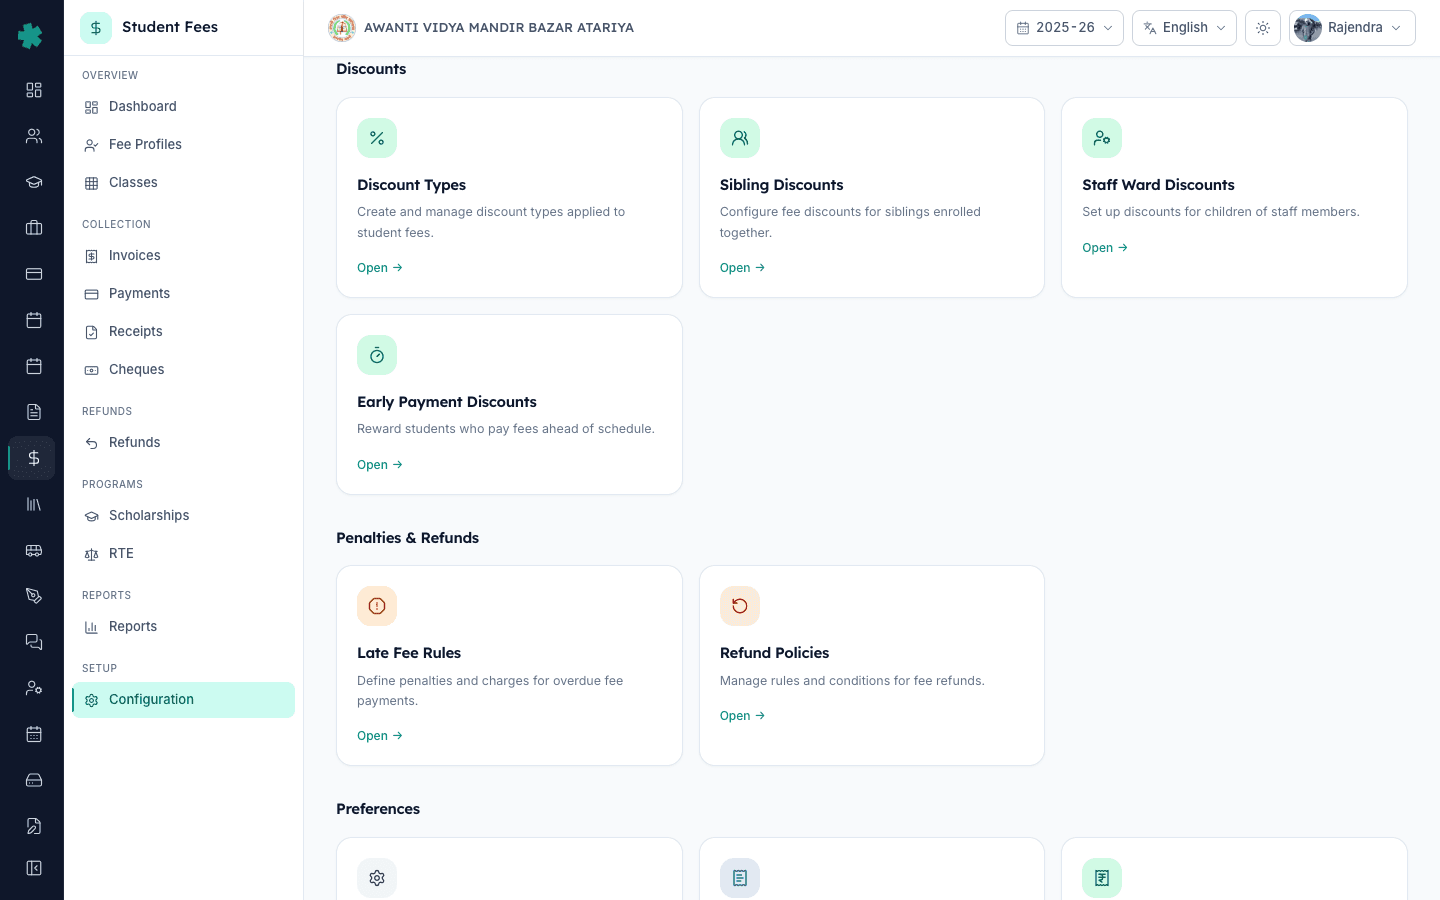Viewport: 1440px width, 900px height.
Task: Open the chat bubbles icon in the left rail
Action: coord(34,642)
